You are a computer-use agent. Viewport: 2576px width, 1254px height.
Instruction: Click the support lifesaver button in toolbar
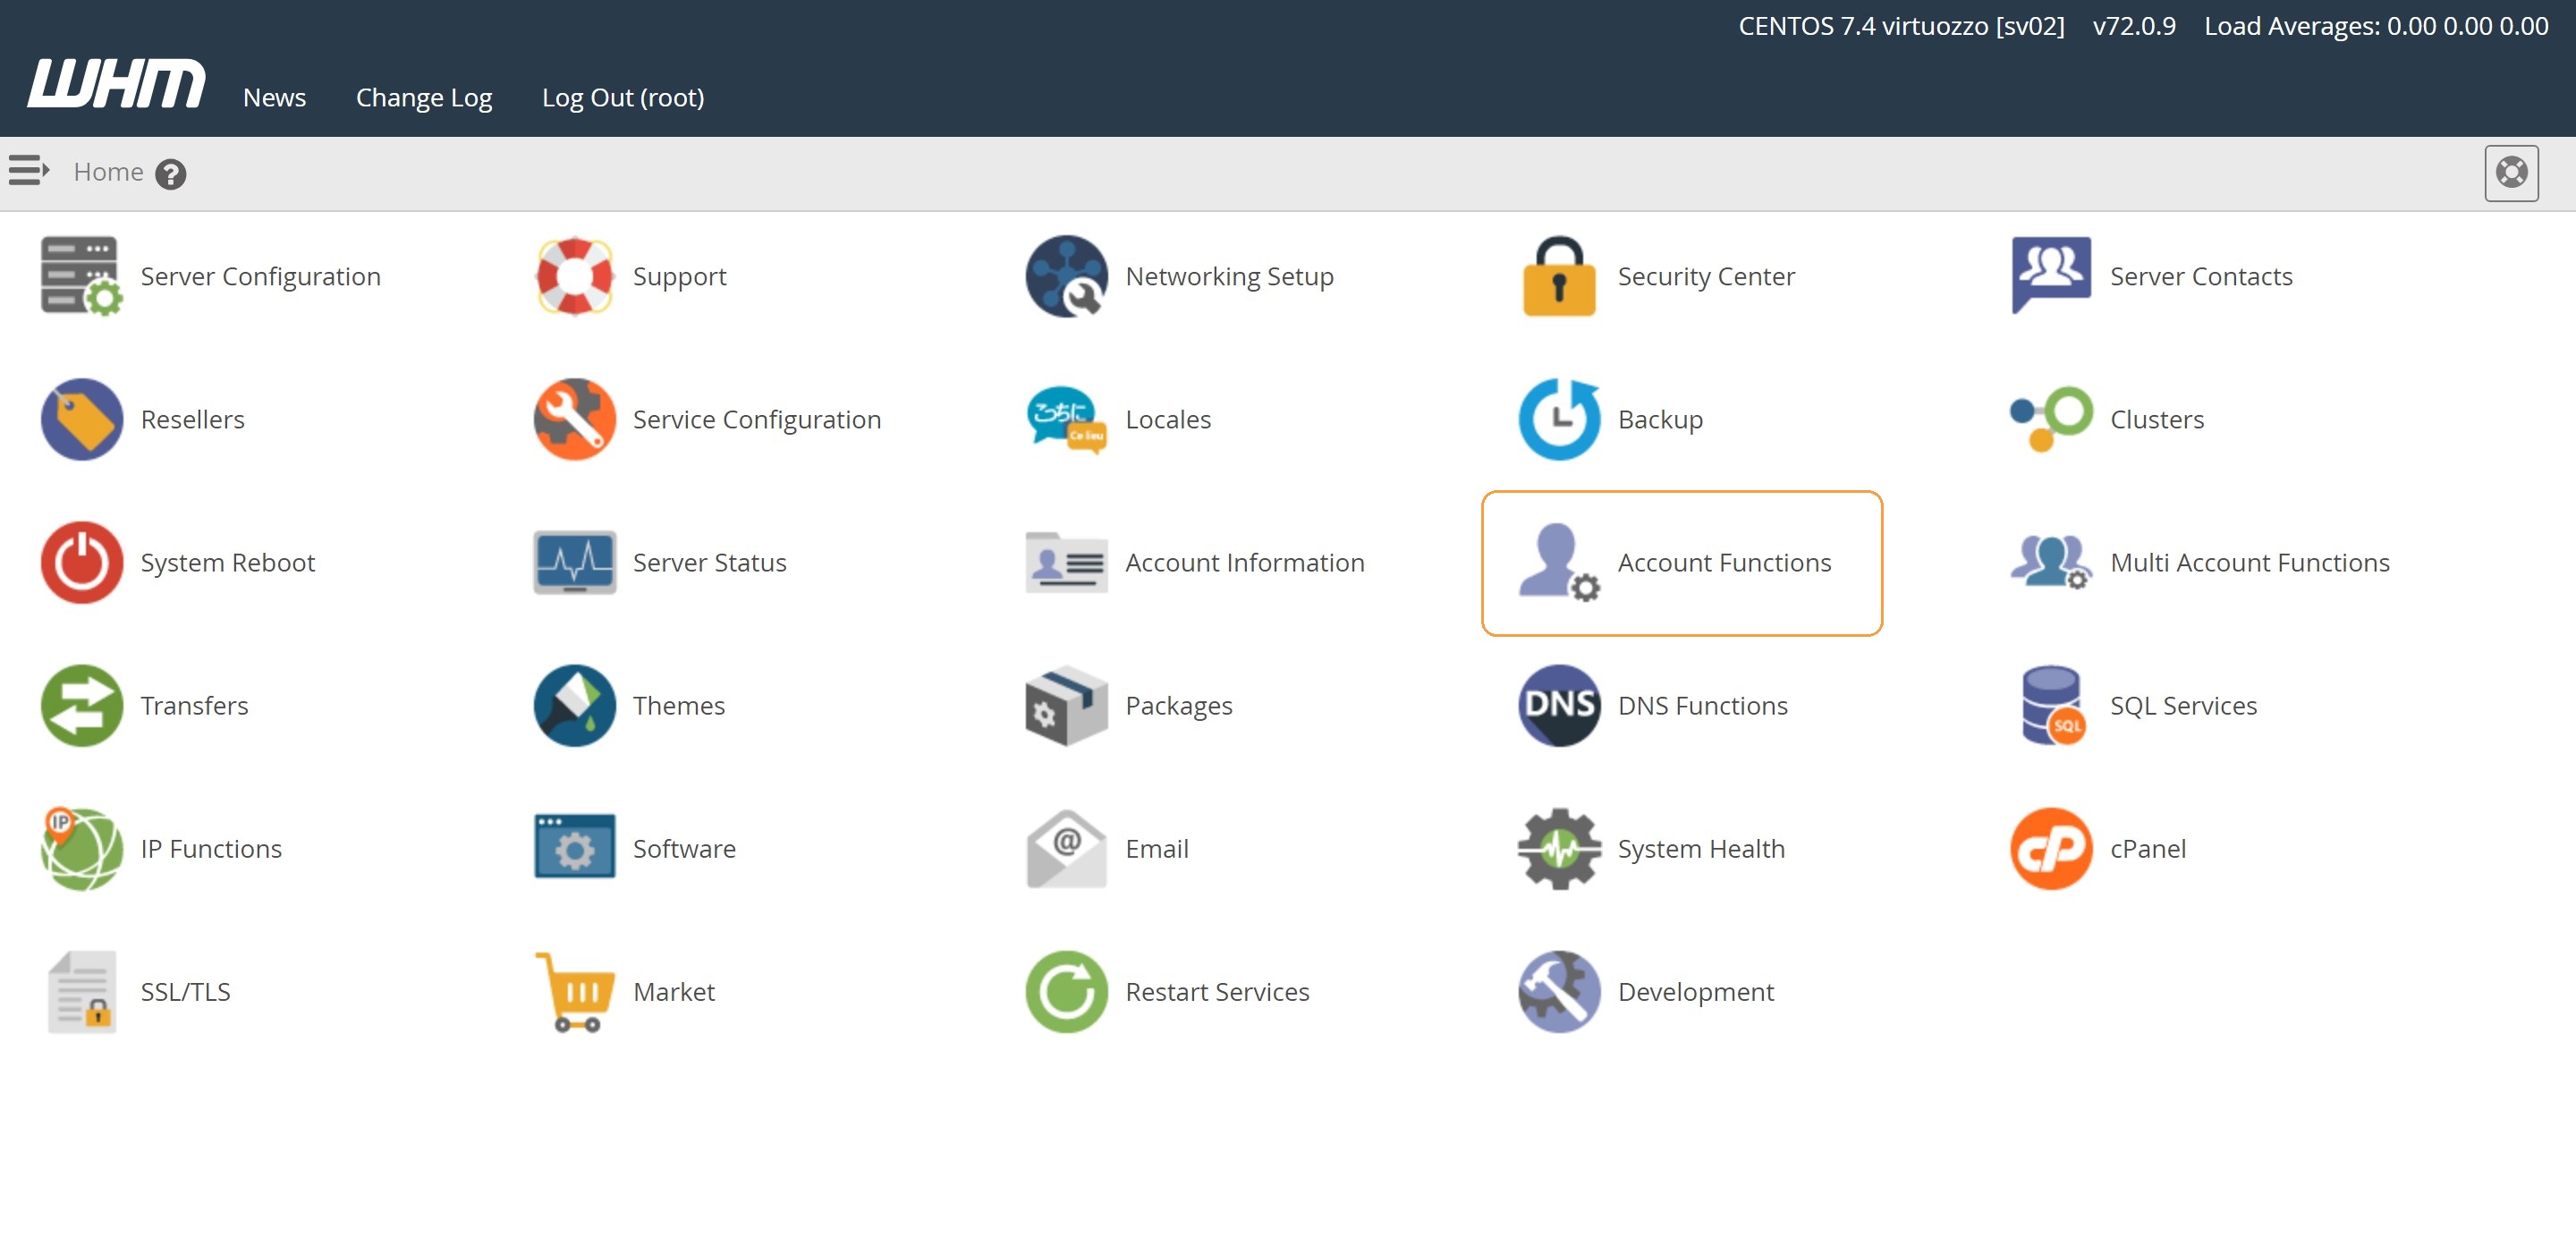[2511, 173]
